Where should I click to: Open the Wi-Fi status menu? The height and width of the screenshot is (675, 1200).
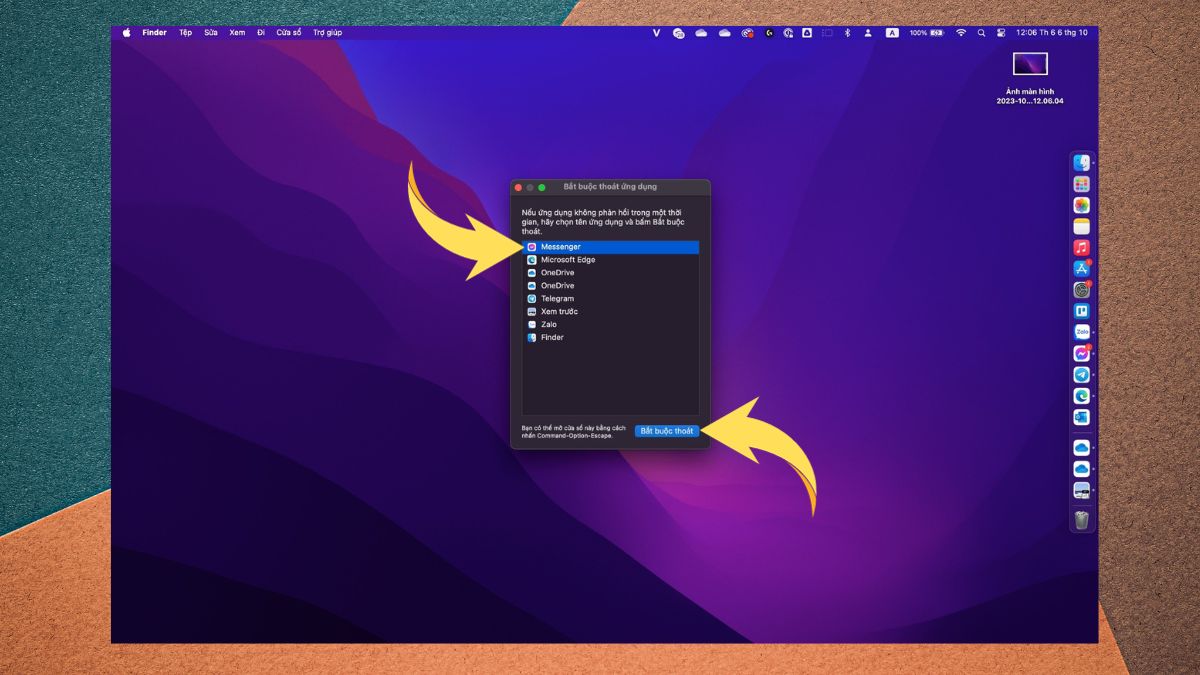(x=961, y=33)
